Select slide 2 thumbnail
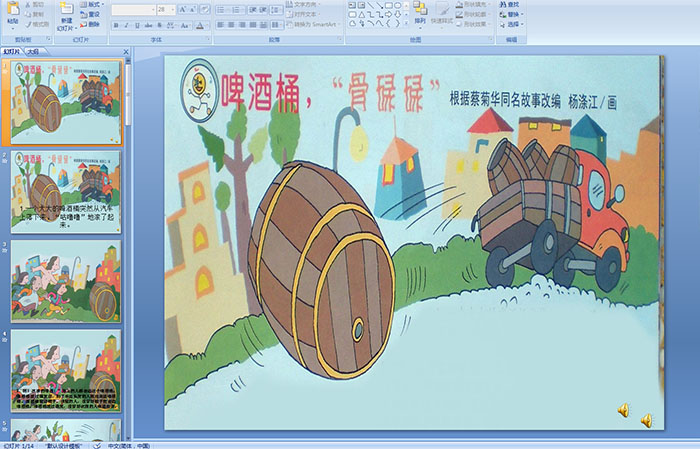The width and height of the screenshot is (700, 449). [x=66, y=191]
